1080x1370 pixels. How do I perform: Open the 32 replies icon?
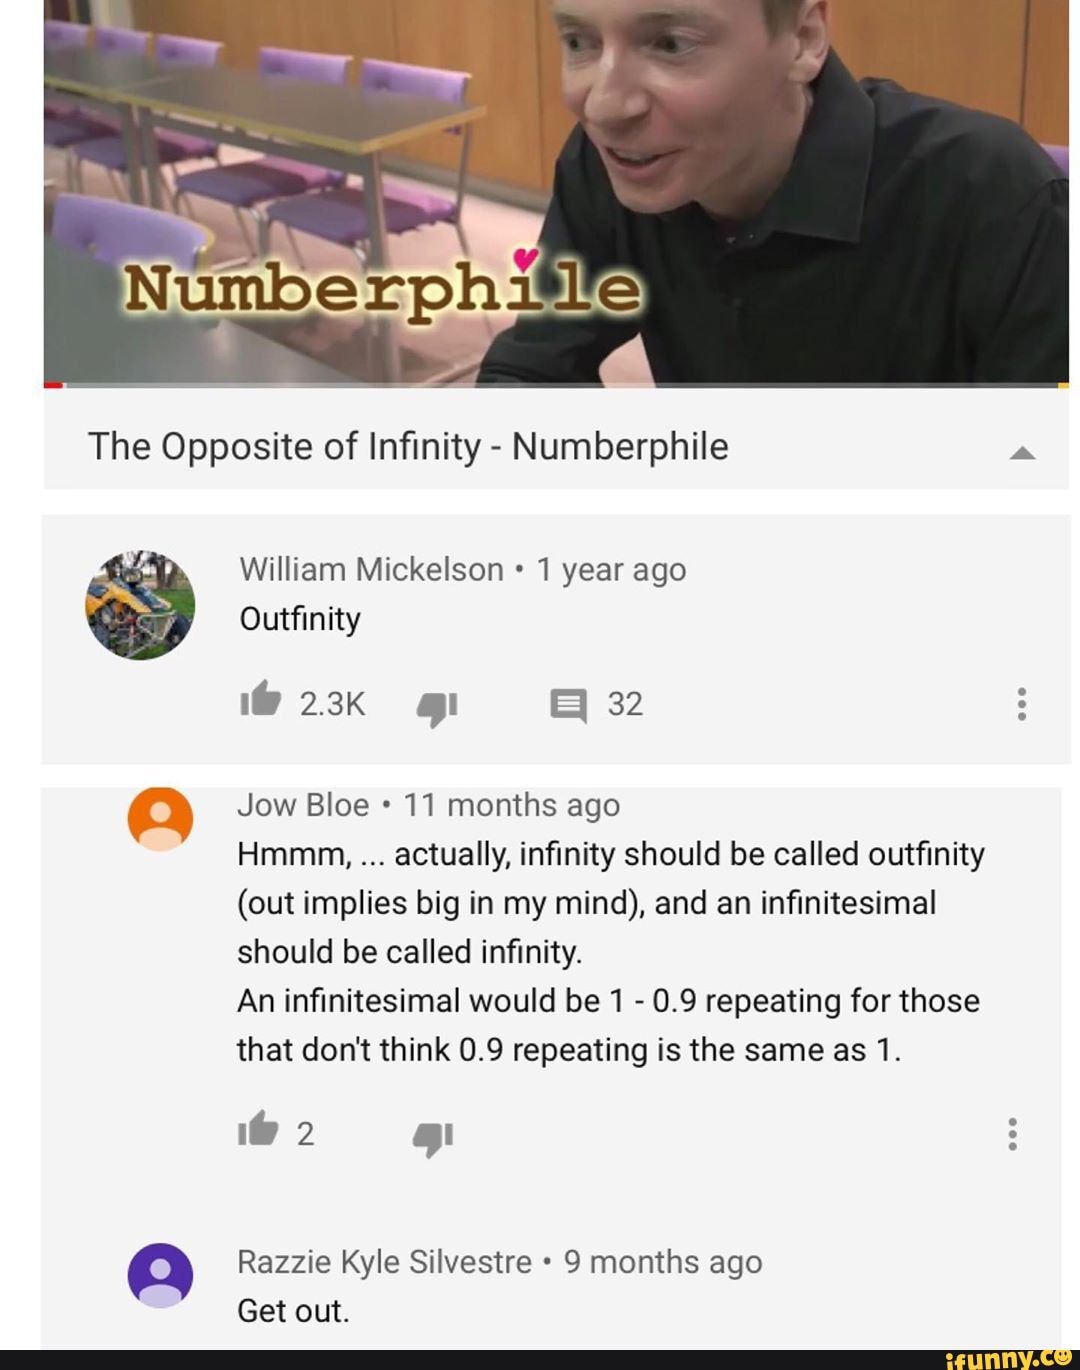tap(568, 705)
